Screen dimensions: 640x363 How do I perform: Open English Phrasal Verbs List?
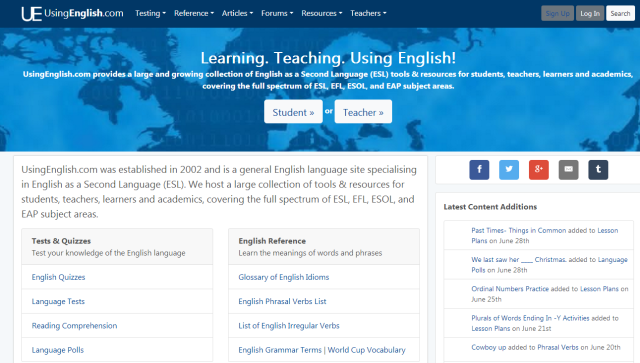coord(282,301)
